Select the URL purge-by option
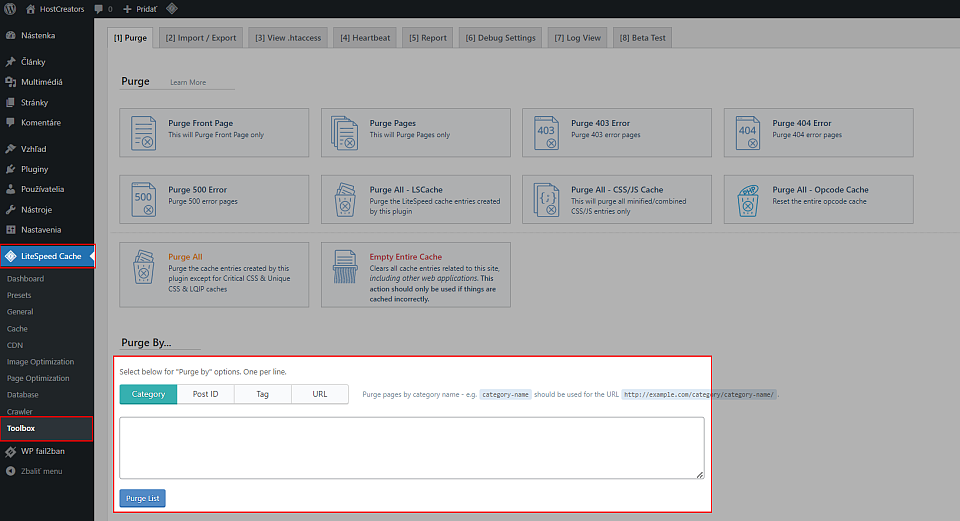Image resolution: width=960 pixels, height=521 pixels. (320, 394)
